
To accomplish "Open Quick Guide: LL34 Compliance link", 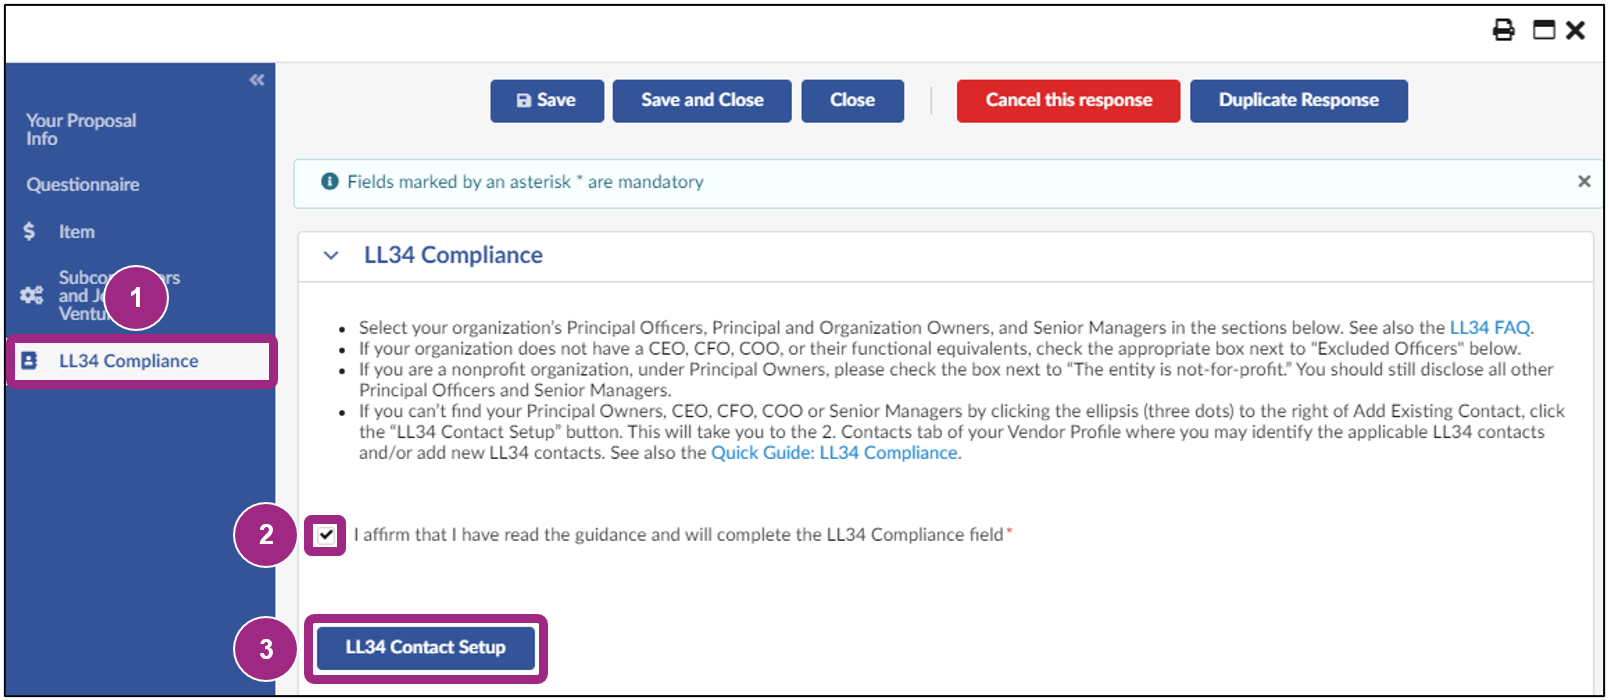I will click(834, 453).
